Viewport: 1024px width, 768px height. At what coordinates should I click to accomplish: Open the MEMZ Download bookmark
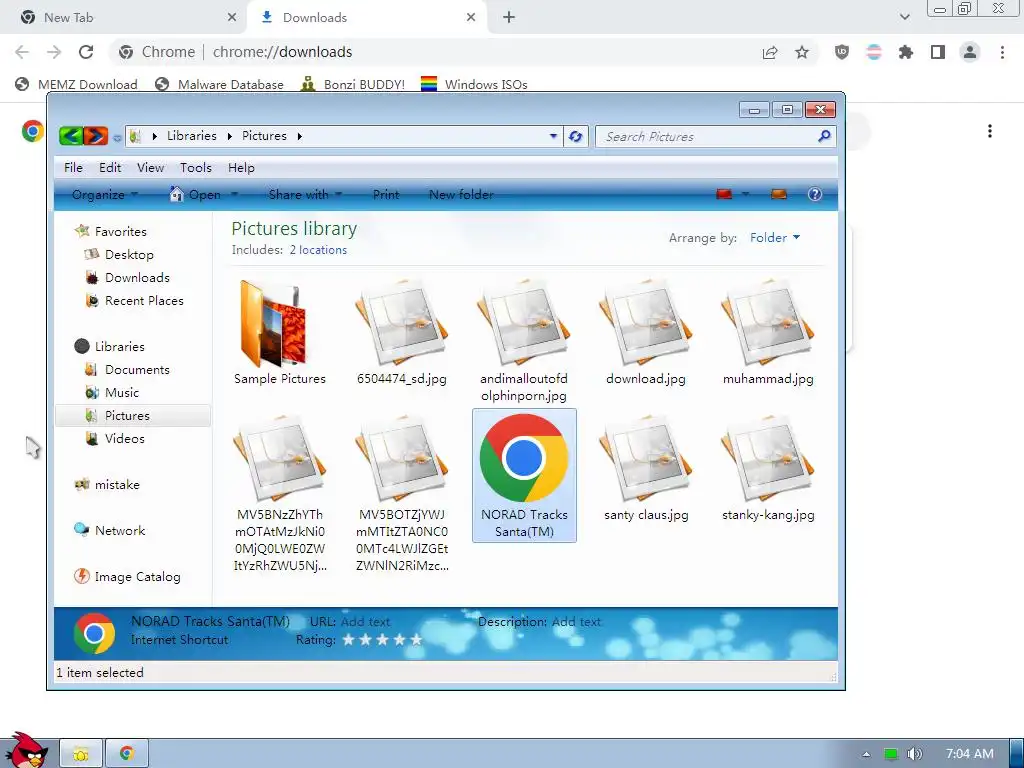(x=76, y=84)
